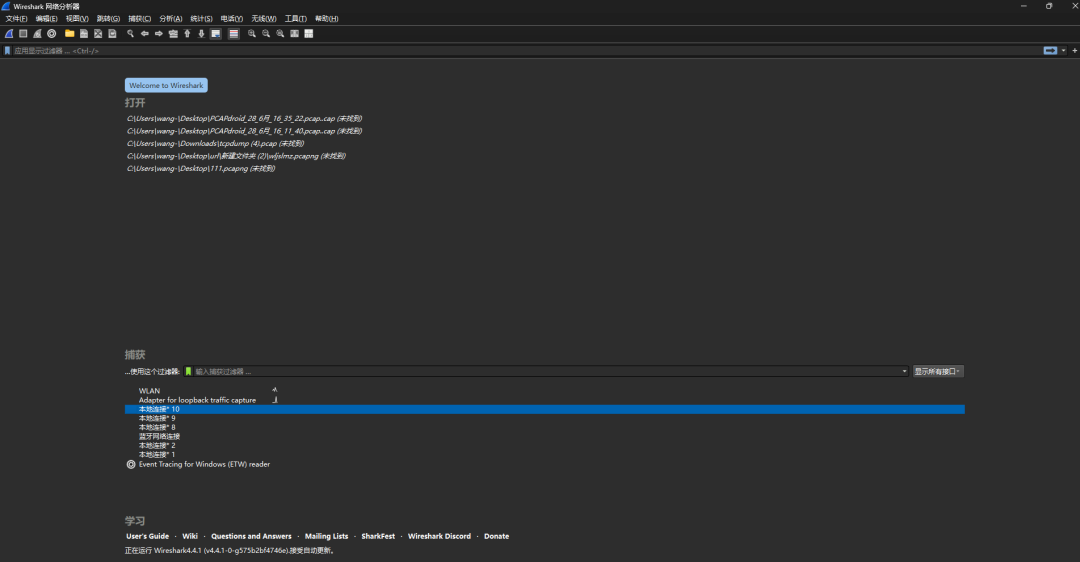Zoom in main window text icon
The image size is (1080, 562).
click(x=251, y=33)
